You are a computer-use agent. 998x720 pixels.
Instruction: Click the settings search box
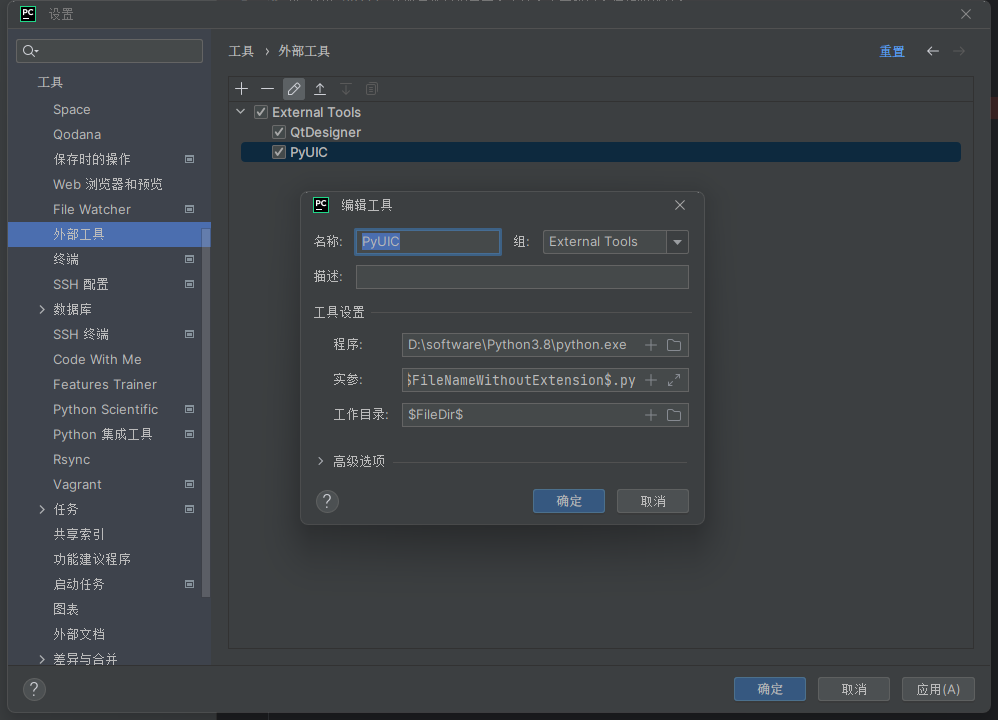[x=109, y=51]
